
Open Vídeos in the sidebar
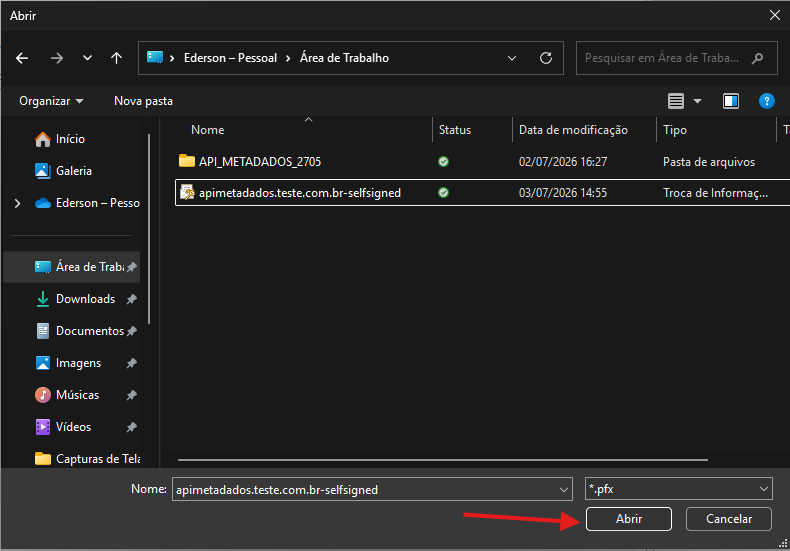coord(73,427)
